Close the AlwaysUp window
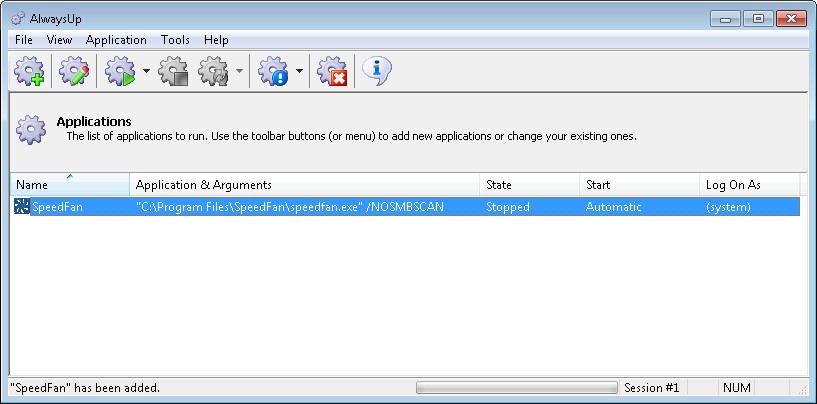This screenshot has width=817, height=404. (791, 19)
